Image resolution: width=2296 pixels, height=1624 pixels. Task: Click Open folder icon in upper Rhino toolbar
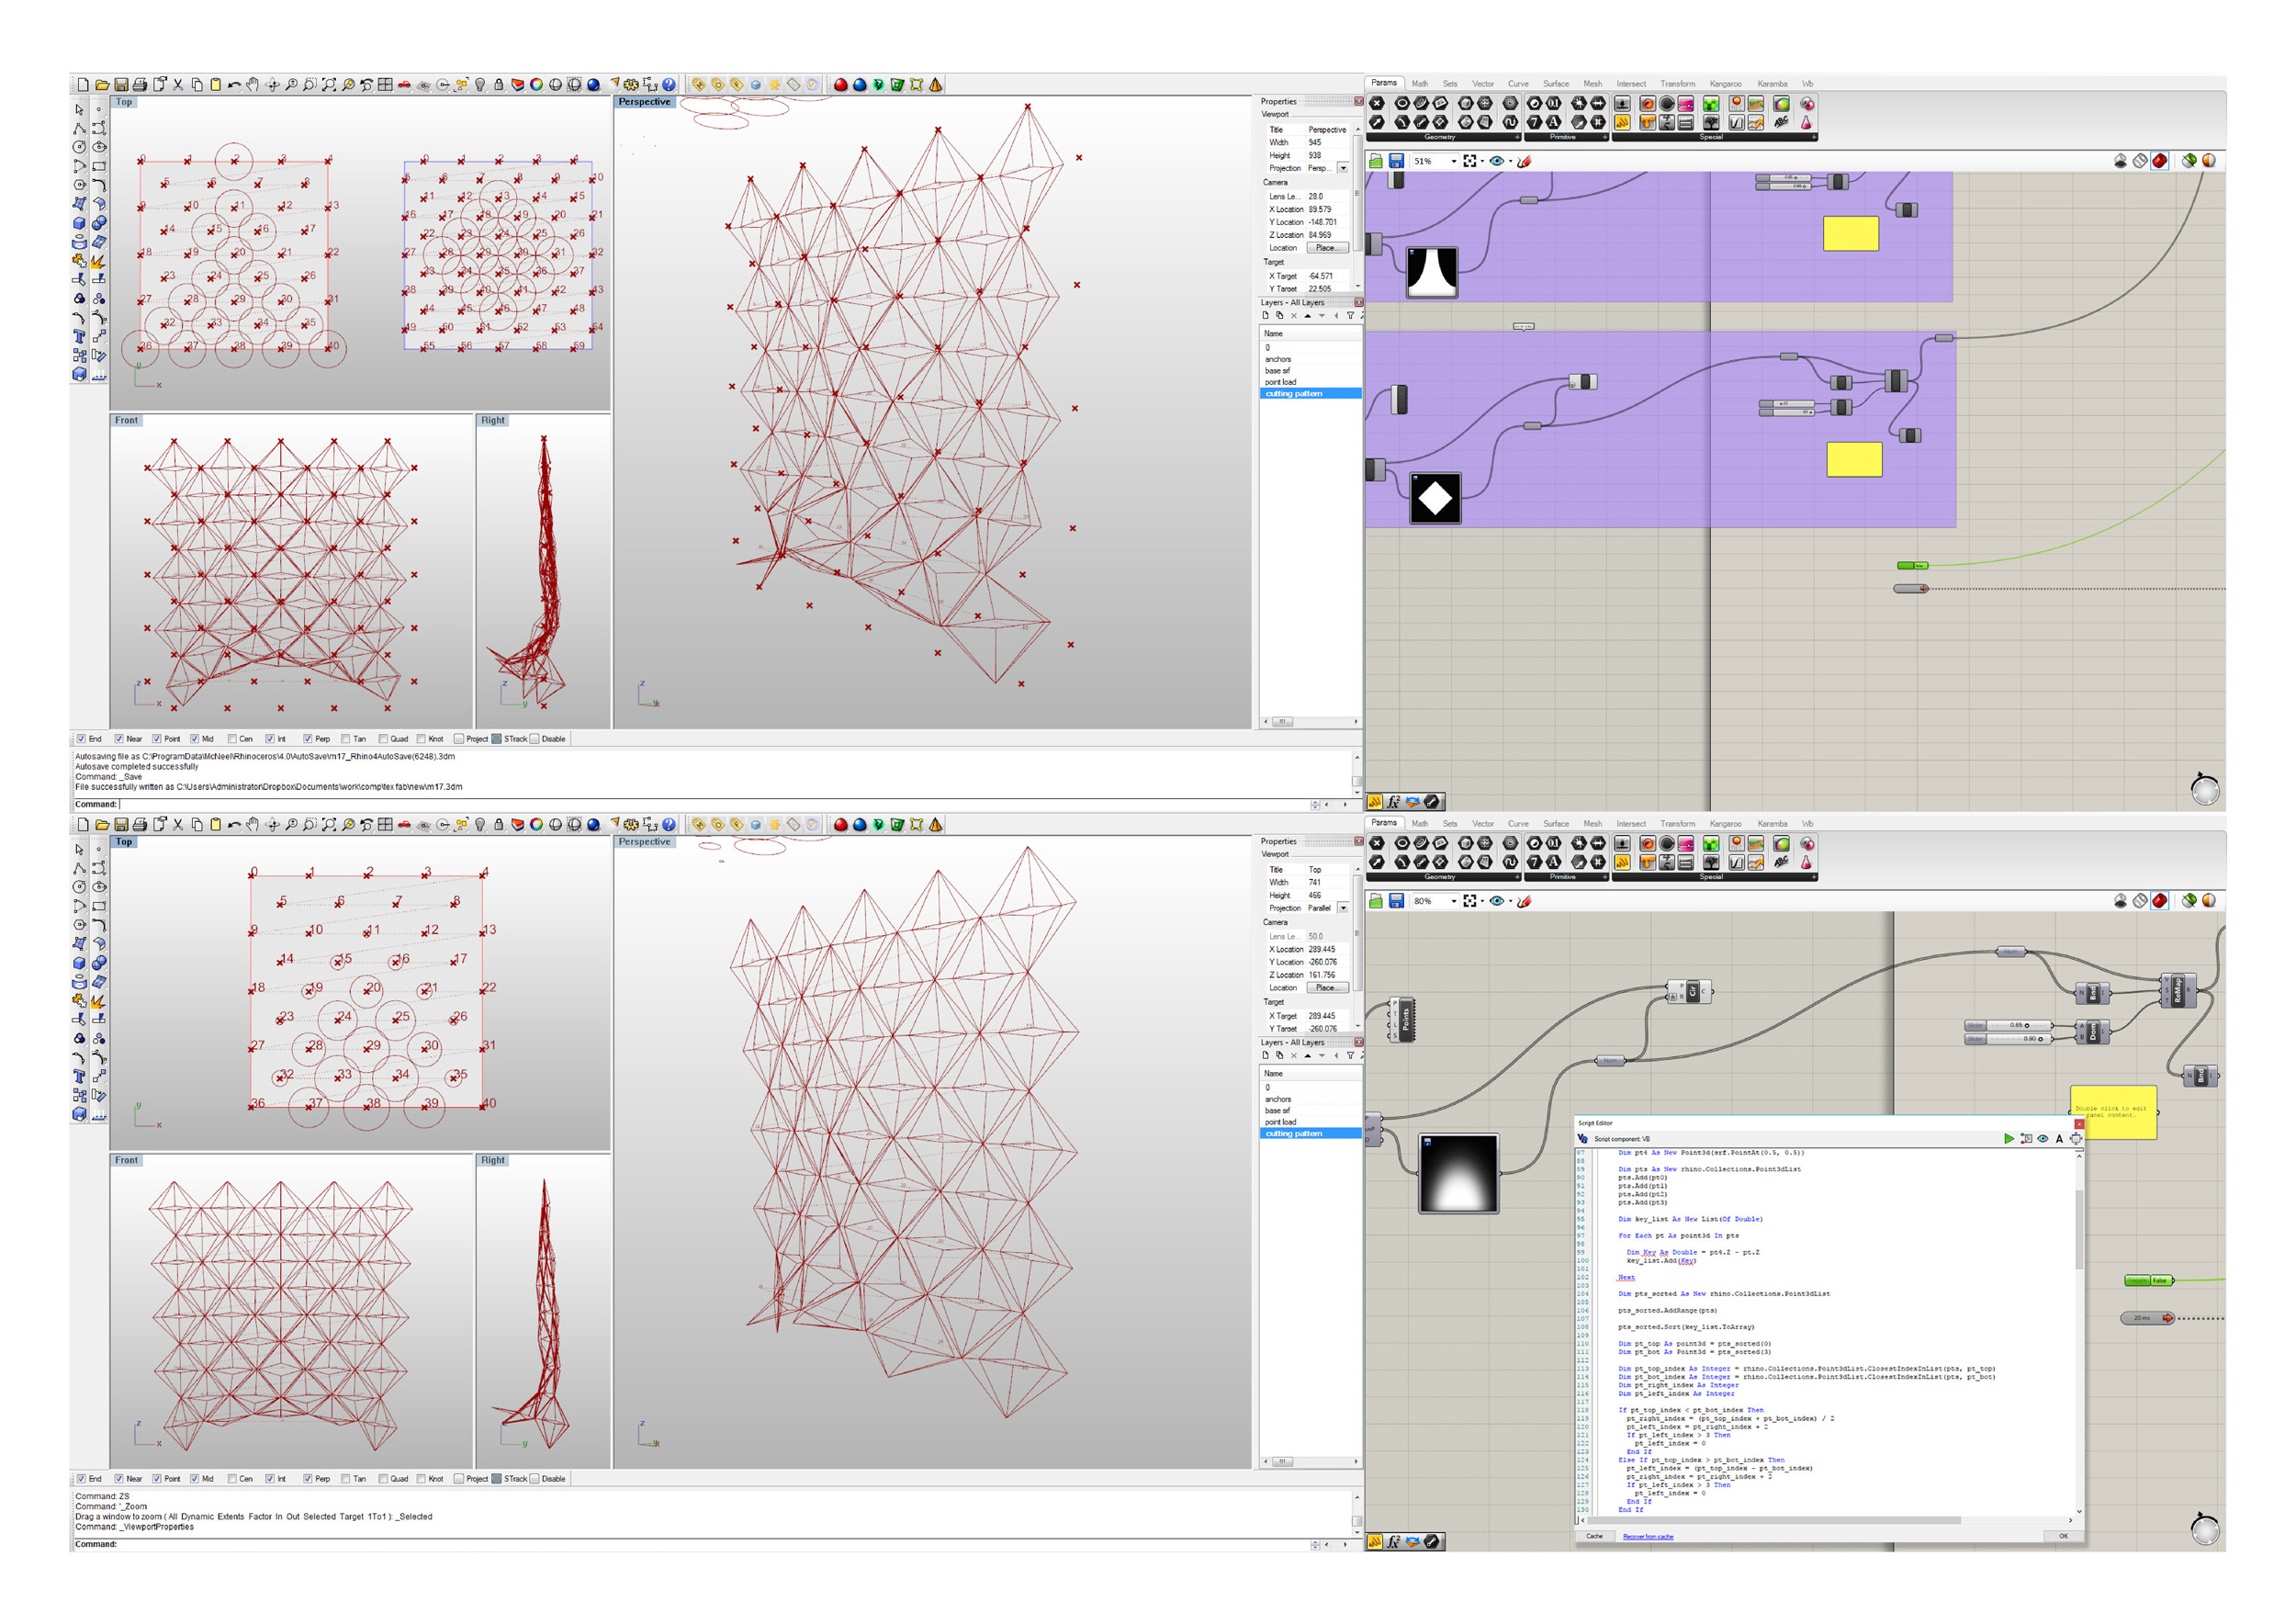[102, 85]
